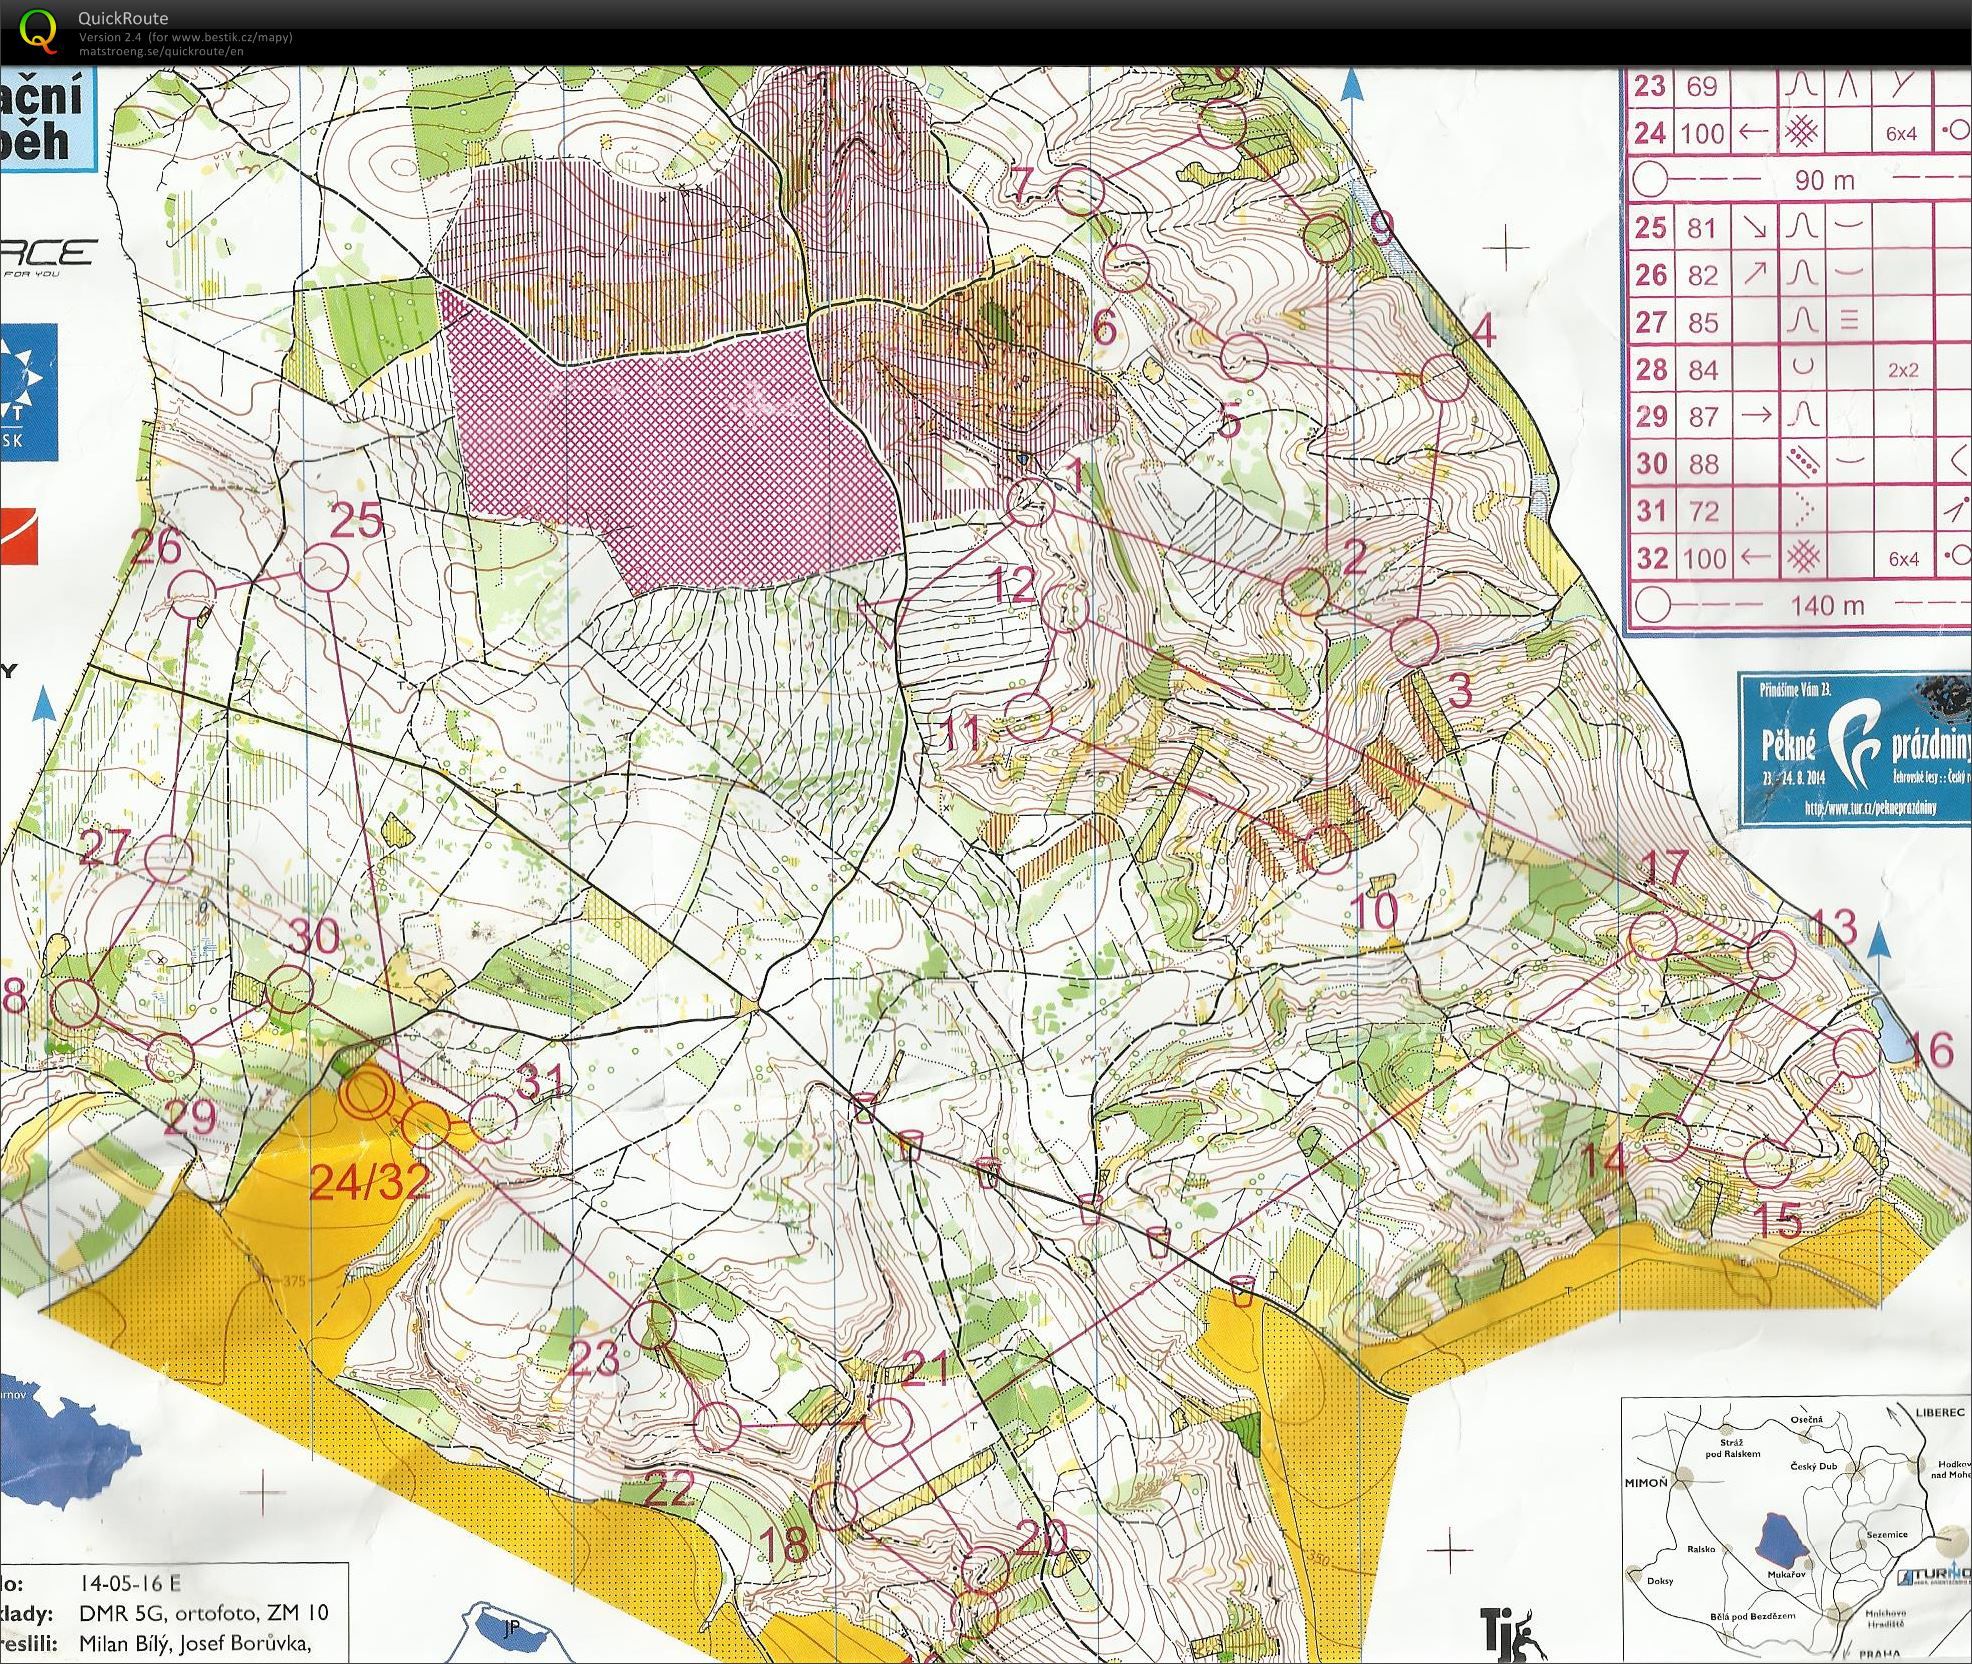Select control number 27 label on map

coord(105,848)
